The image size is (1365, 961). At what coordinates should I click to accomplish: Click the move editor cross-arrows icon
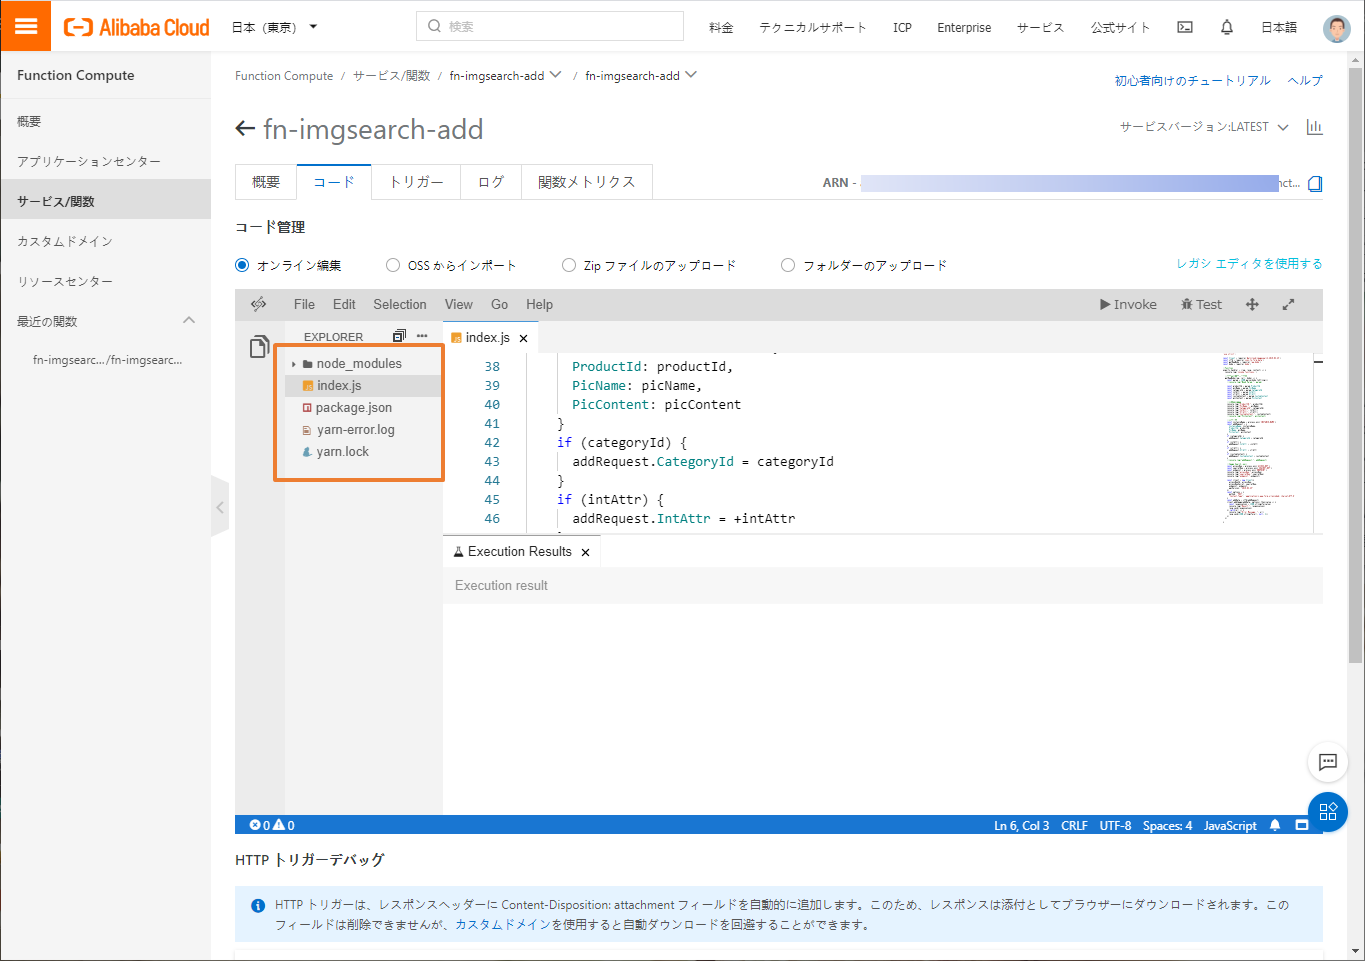(1252, 304)
